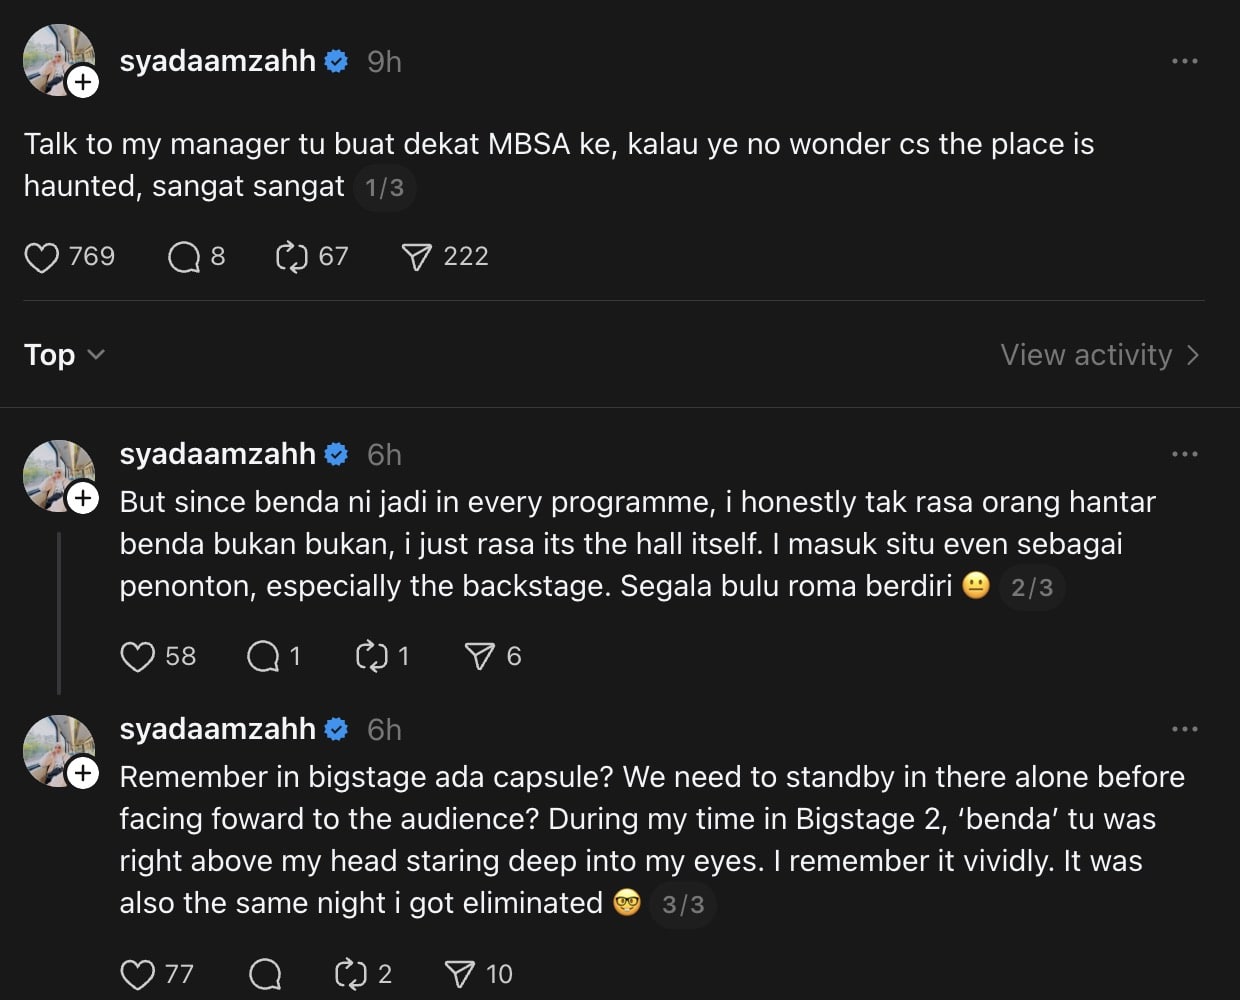
Task: Open View activity
Action: pos(1099,355)
